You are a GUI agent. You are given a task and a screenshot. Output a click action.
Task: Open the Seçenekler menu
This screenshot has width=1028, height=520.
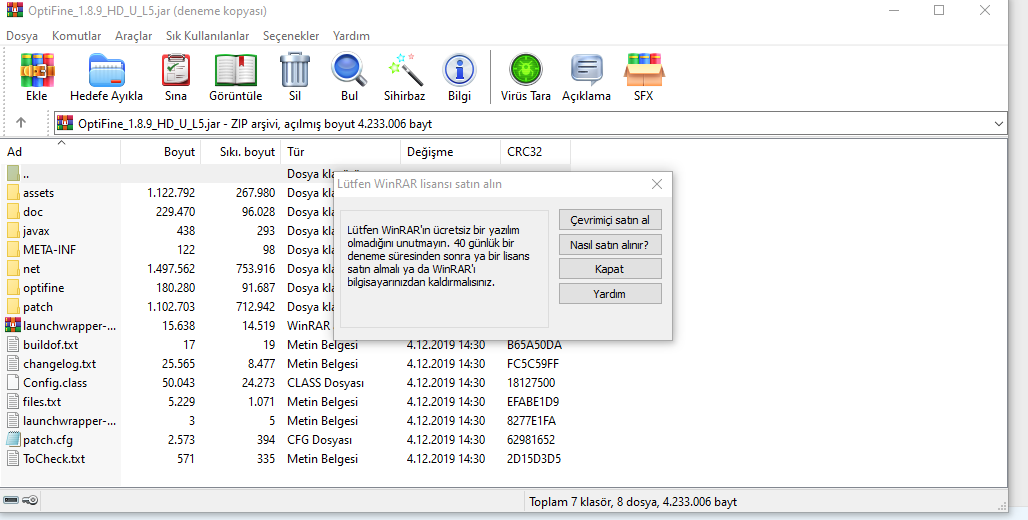291,36
